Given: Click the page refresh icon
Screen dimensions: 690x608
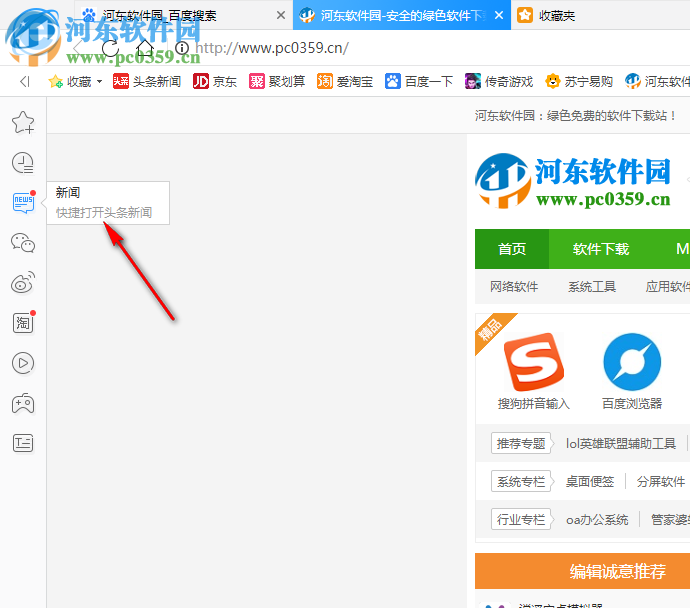Looking at the screenshot, I should coord(110,48).
